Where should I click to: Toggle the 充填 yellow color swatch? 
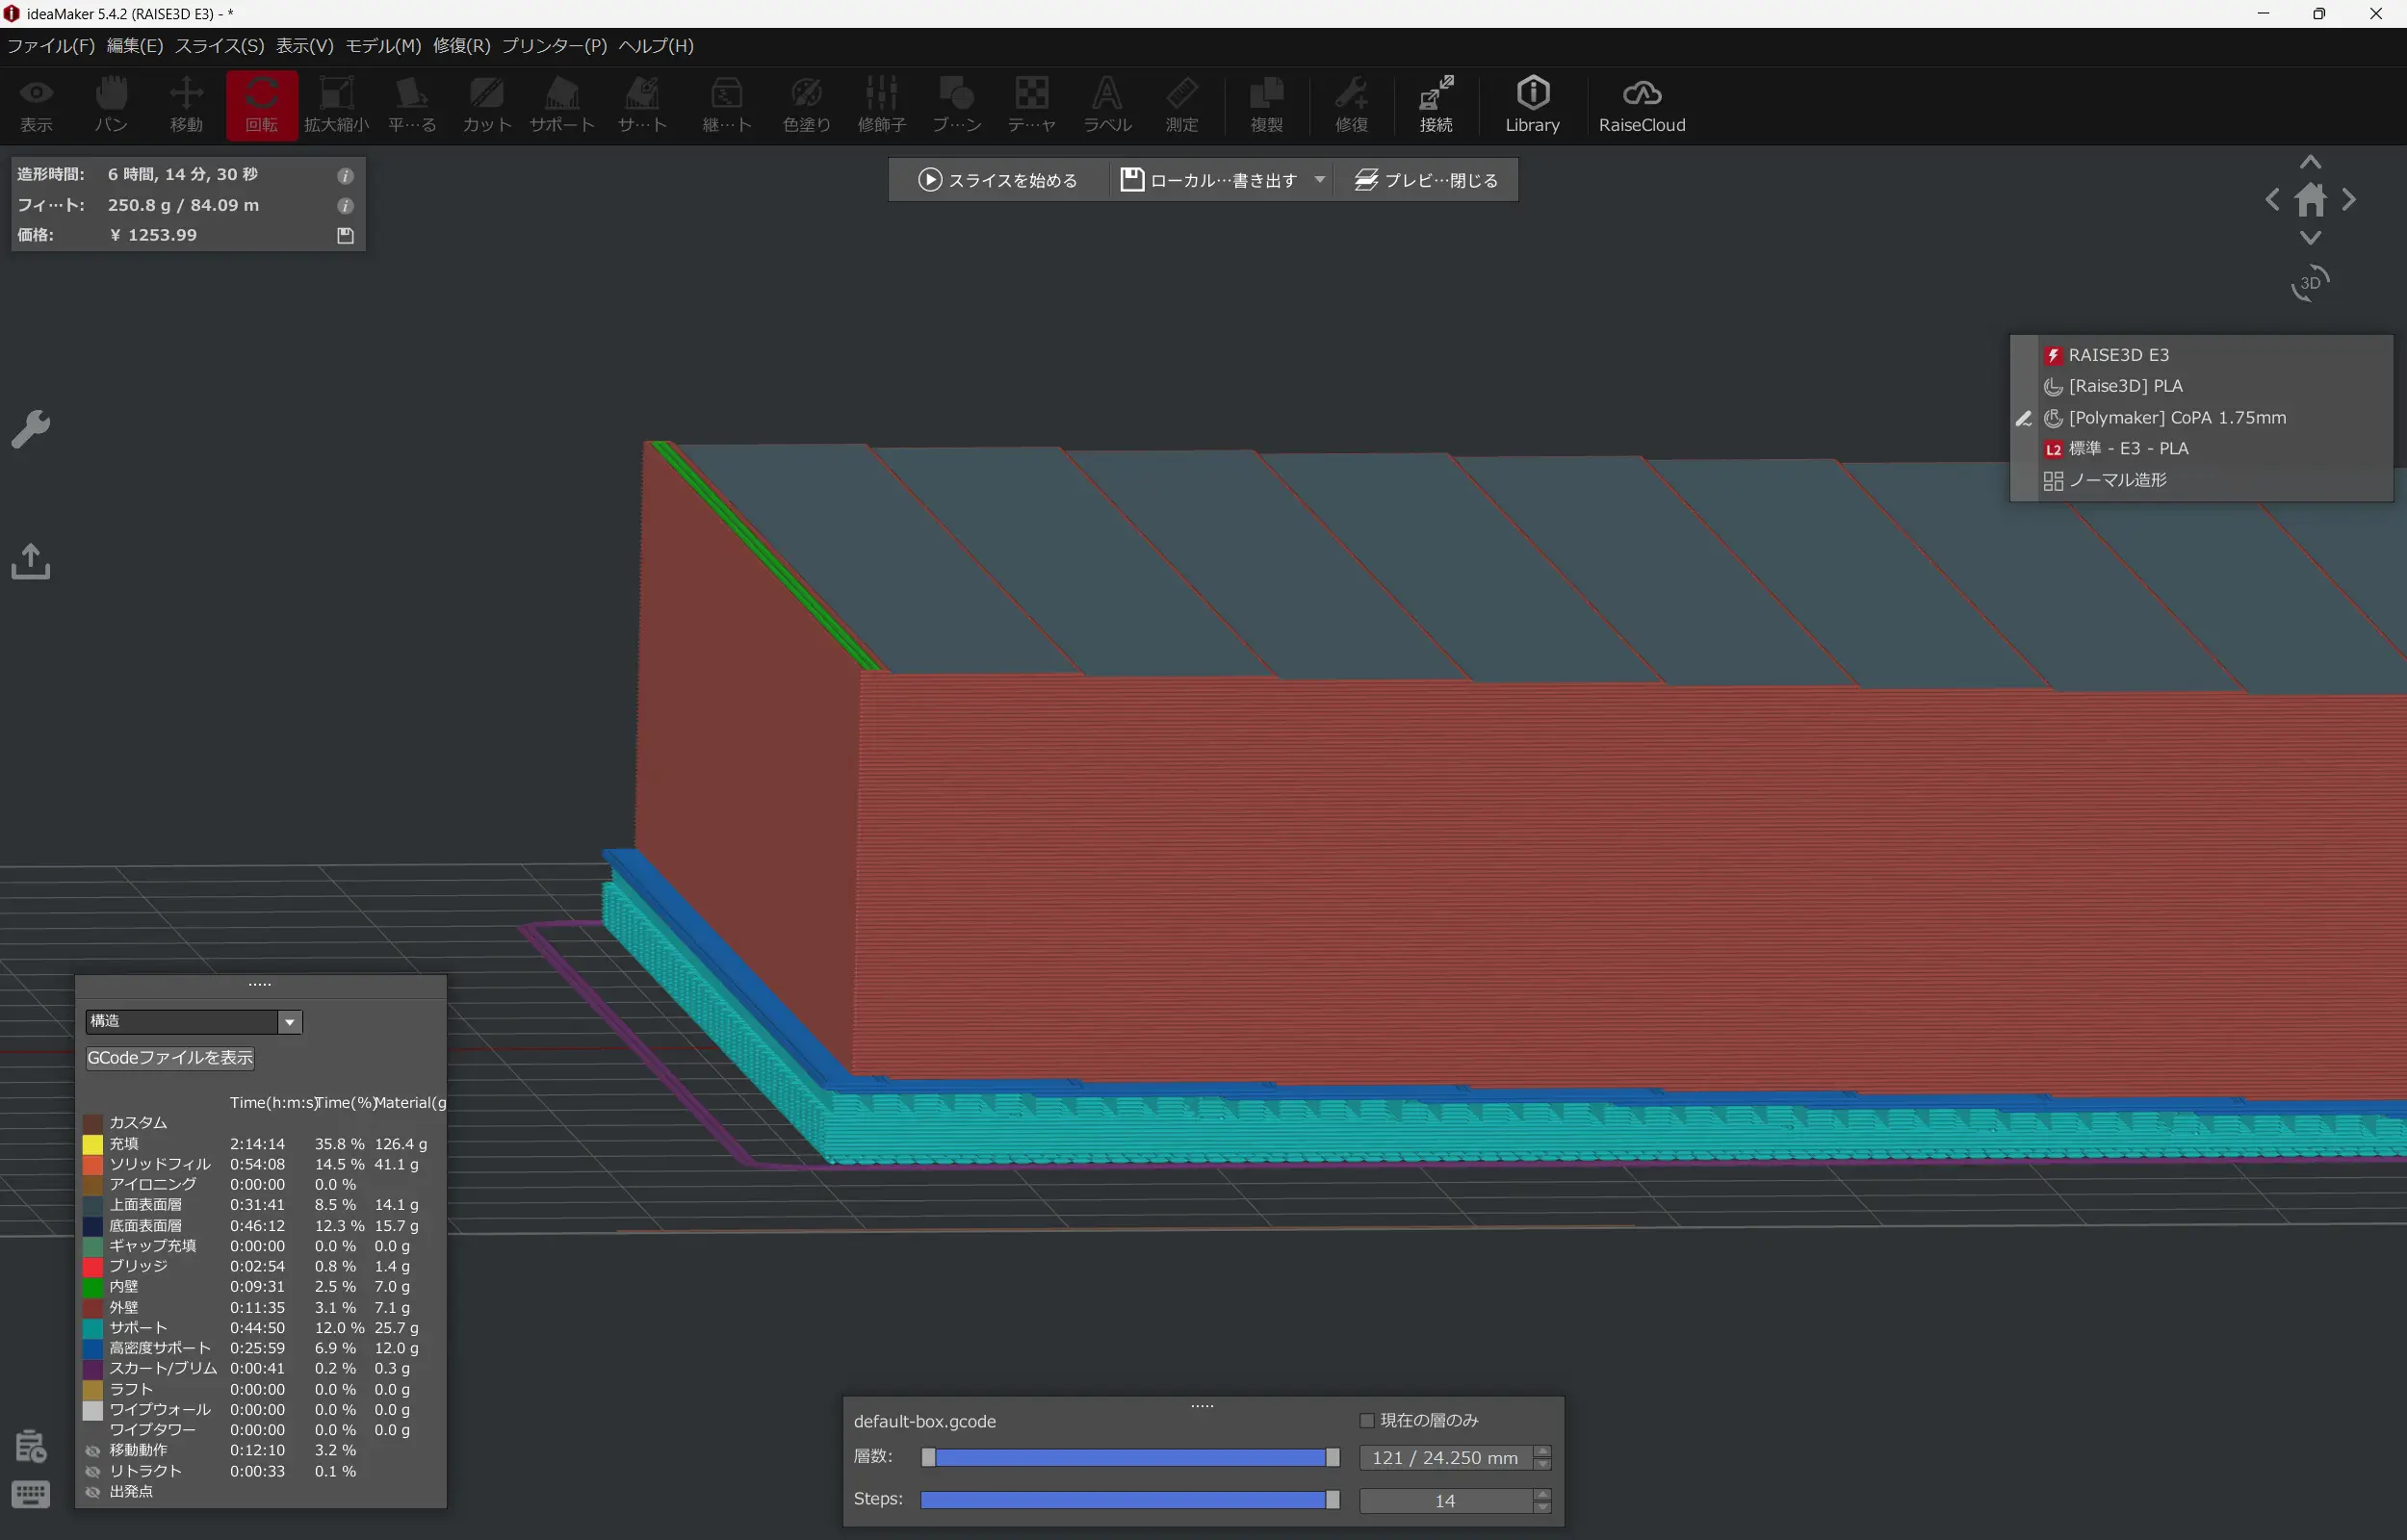tap(93, 1144)
